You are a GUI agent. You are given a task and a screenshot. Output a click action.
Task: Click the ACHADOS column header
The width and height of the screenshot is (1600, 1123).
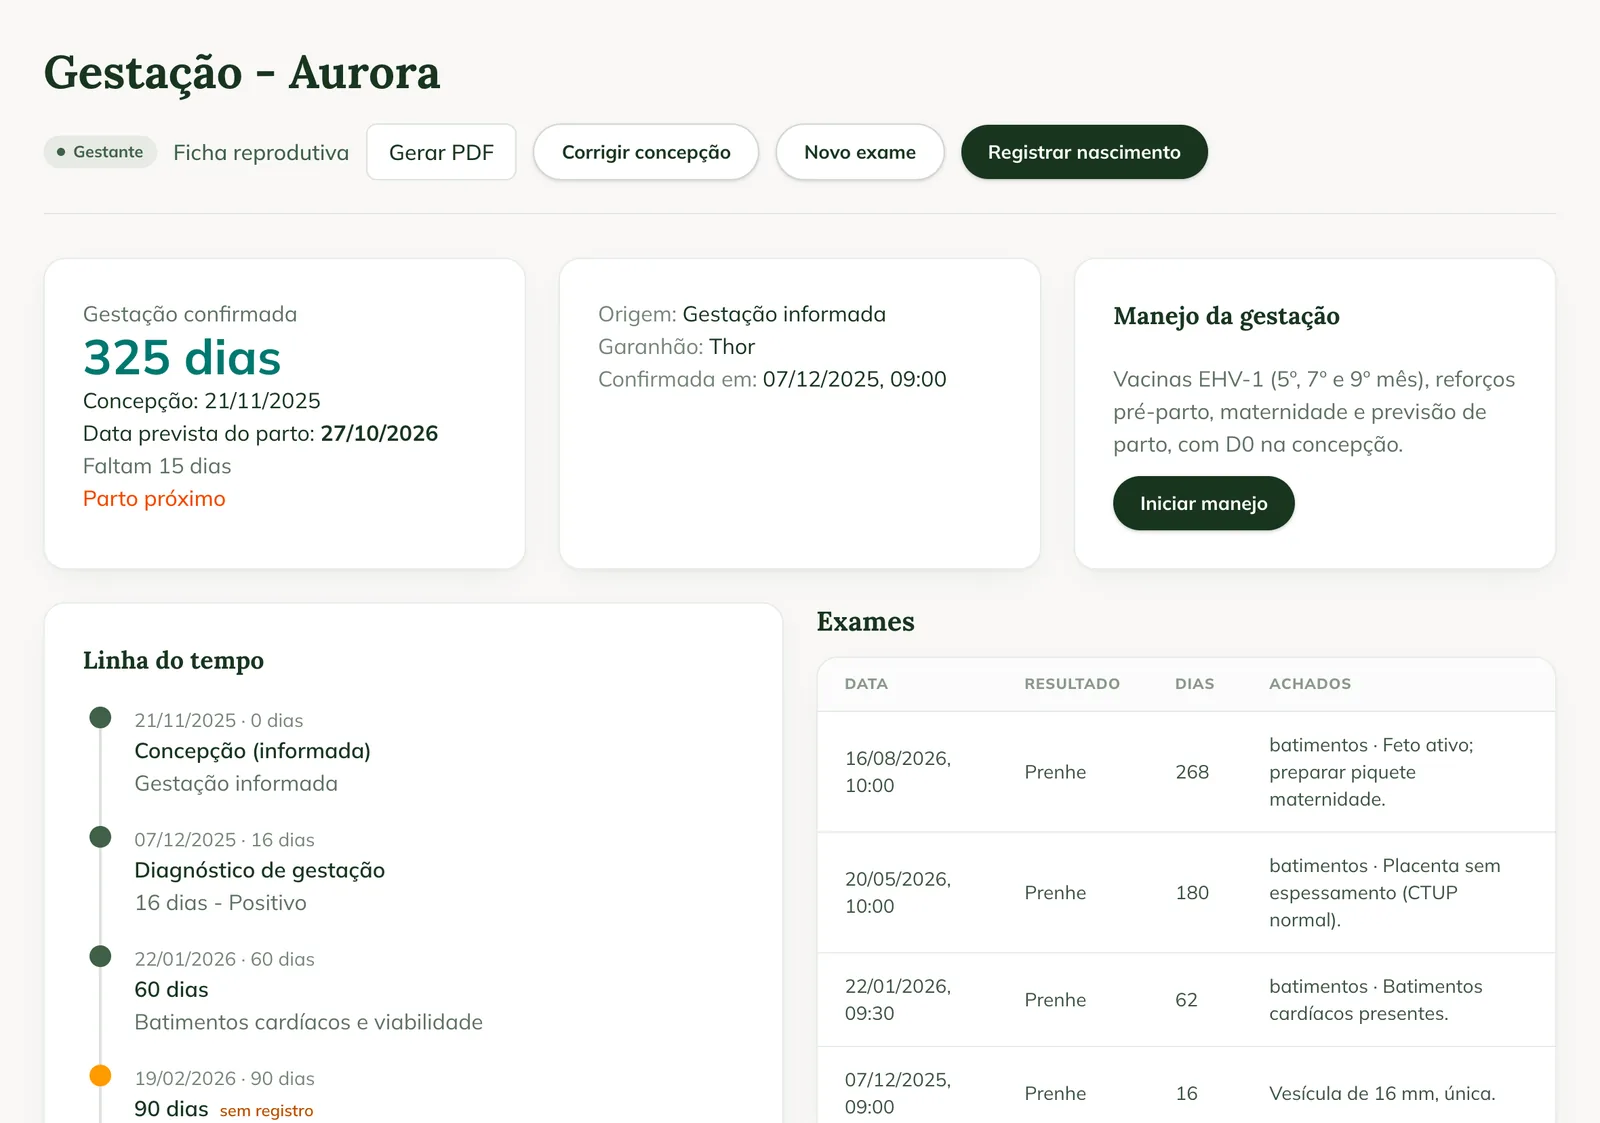(x=1310, y=684)
